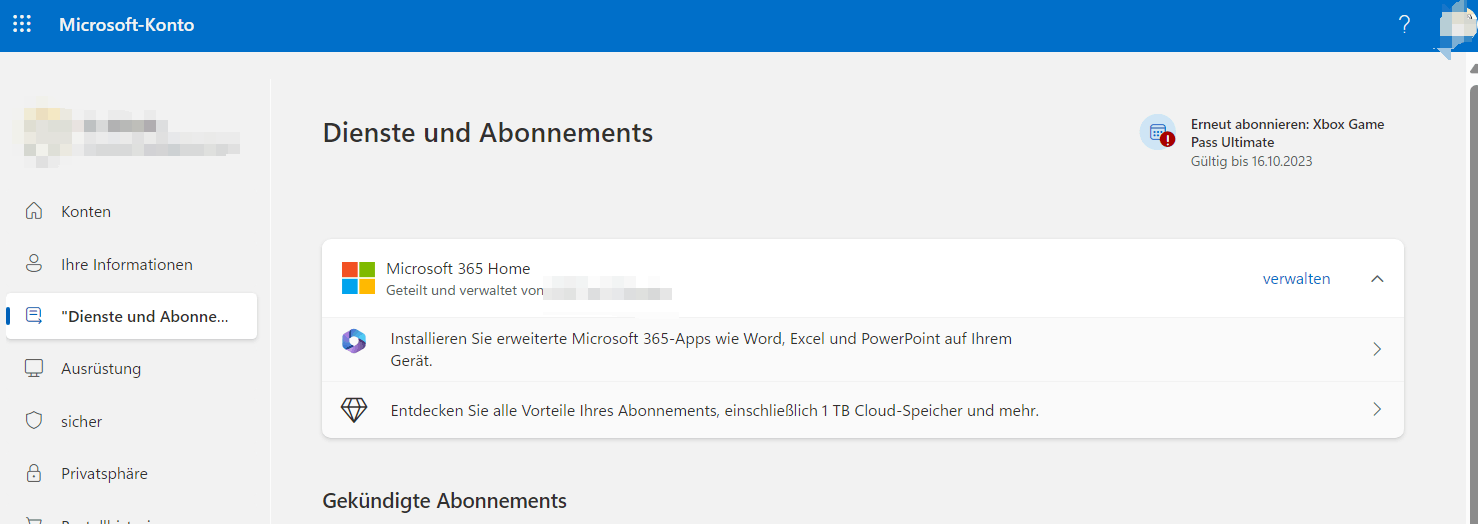Click the Microsoft-Konto header title
This screenshot has height=524, width=1478.
coord(127,25)
